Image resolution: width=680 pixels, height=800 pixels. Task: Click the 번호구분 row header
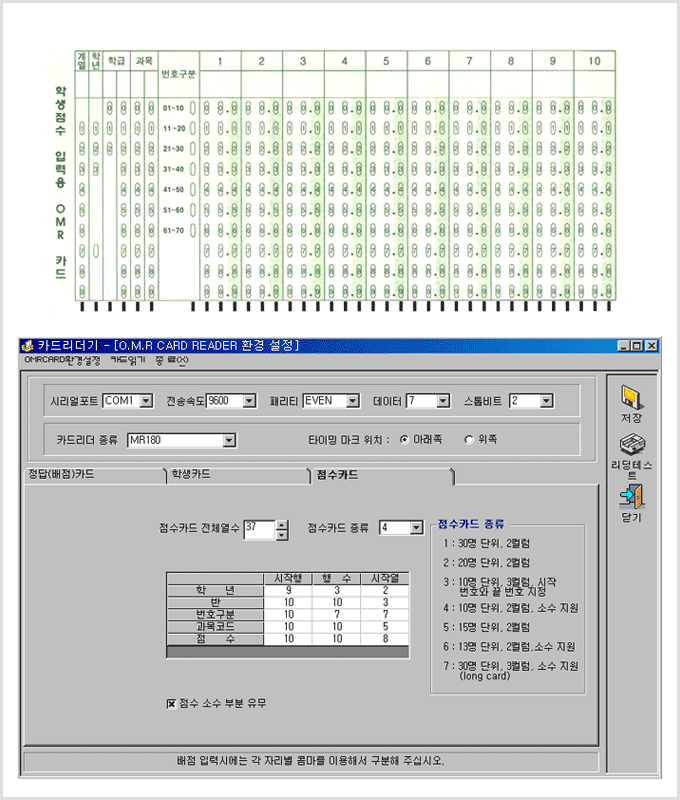tap(215, 615)
